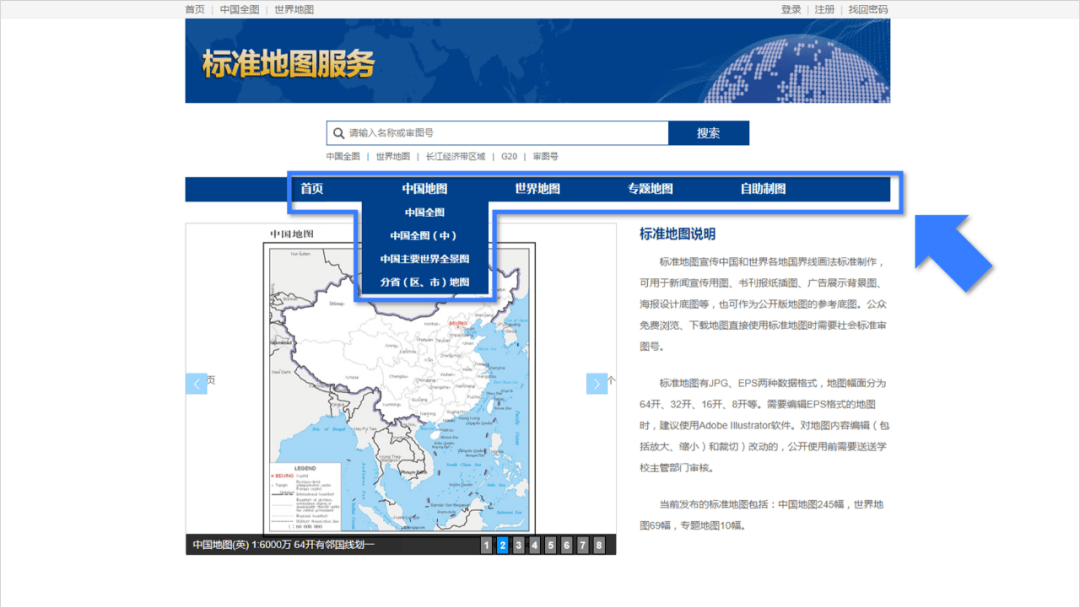Screen dimensions: 1080x608
Task: Choose 分省（区、市）地图 dropdown entry
Action: click(x=424, y=282)
